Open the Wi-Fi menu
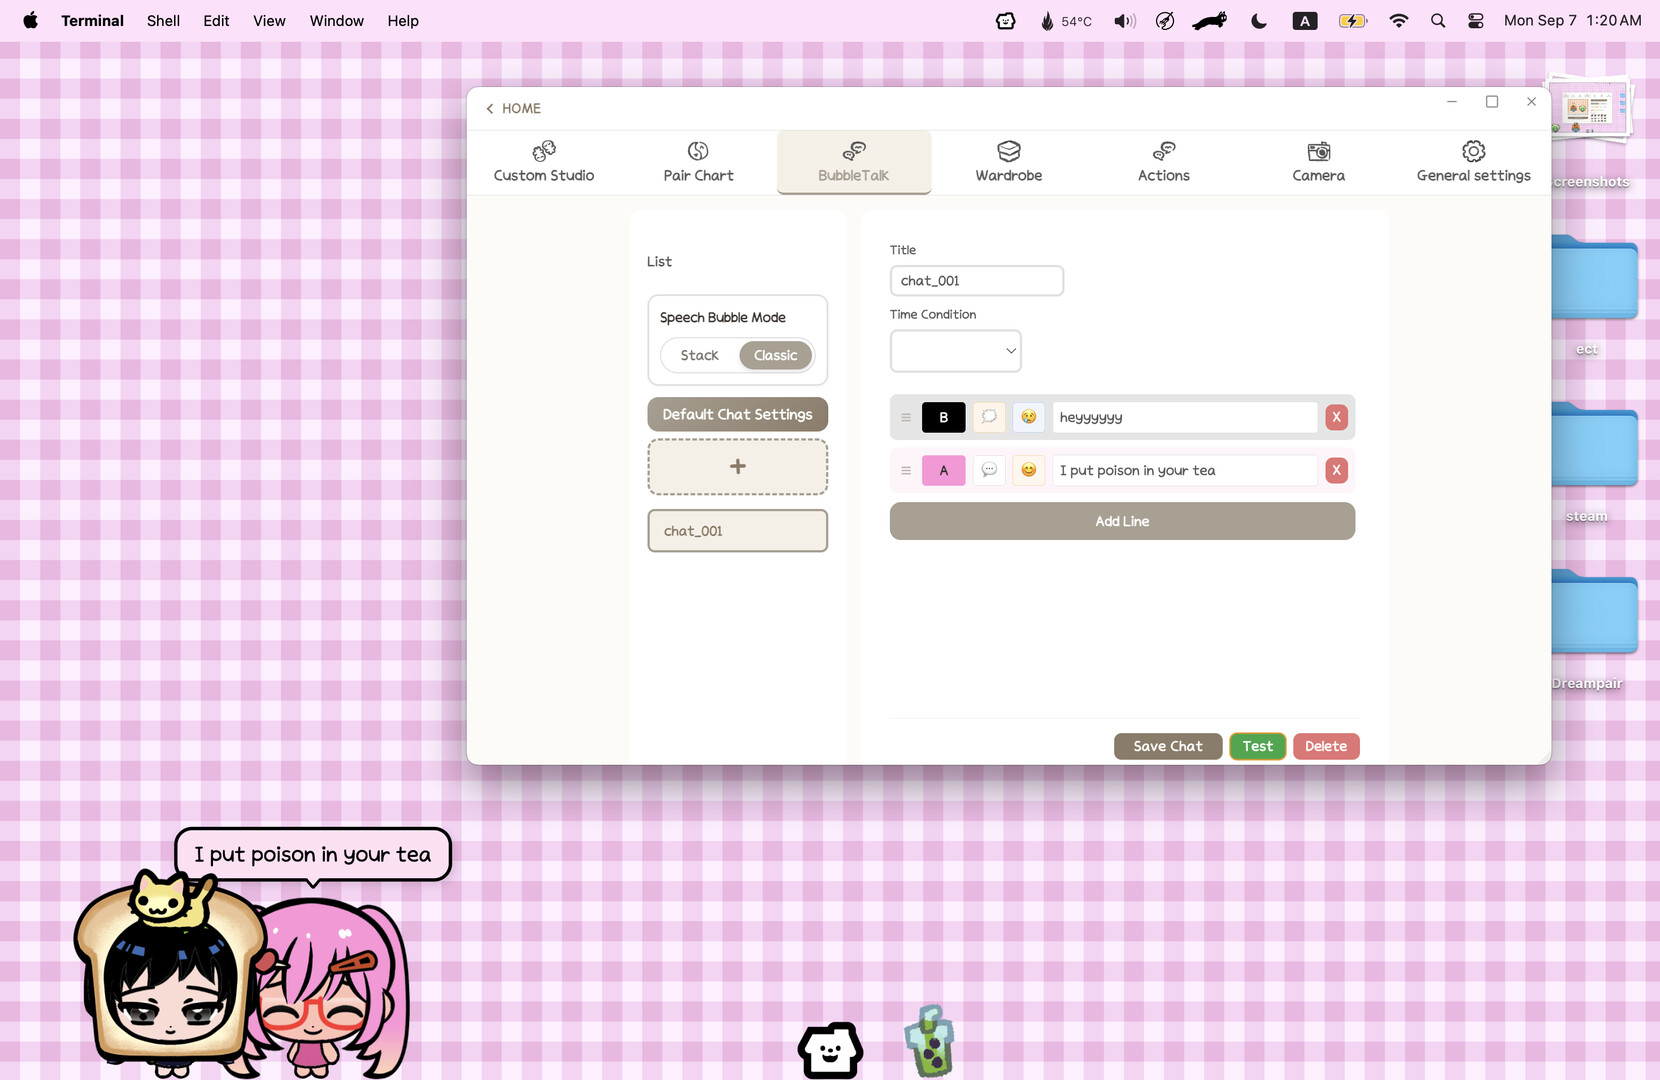 click(x=1399, y=20)
